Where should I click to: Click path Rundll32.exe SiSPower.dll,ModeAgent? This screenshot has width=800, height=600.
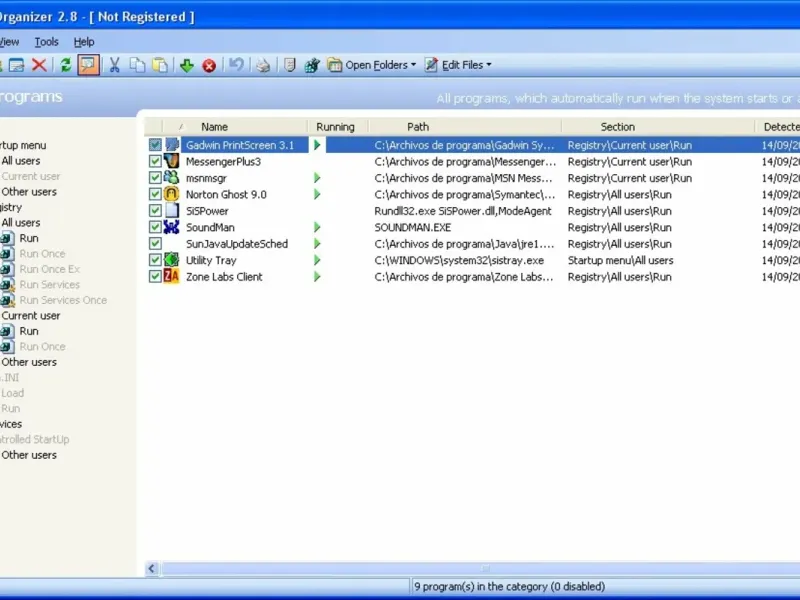[x=463, y=211]
